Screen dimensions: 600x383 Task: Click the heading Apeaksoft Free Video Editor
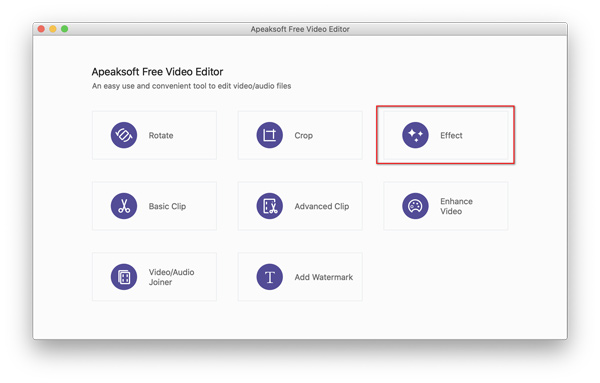157,72
